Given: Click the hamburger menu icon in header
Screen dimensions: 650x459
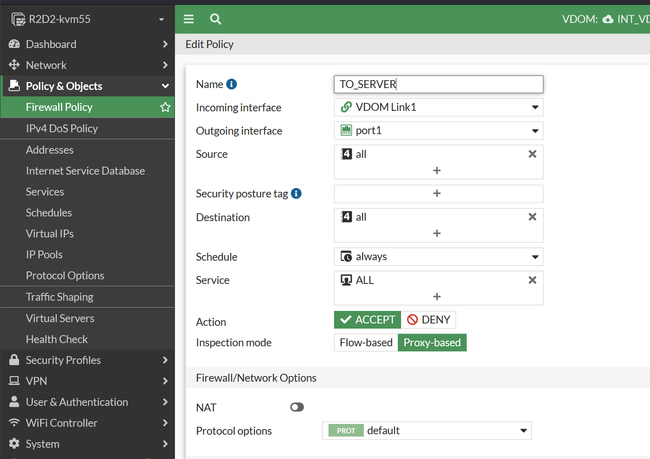Looking at the screenshot, I should pos(189,19).
